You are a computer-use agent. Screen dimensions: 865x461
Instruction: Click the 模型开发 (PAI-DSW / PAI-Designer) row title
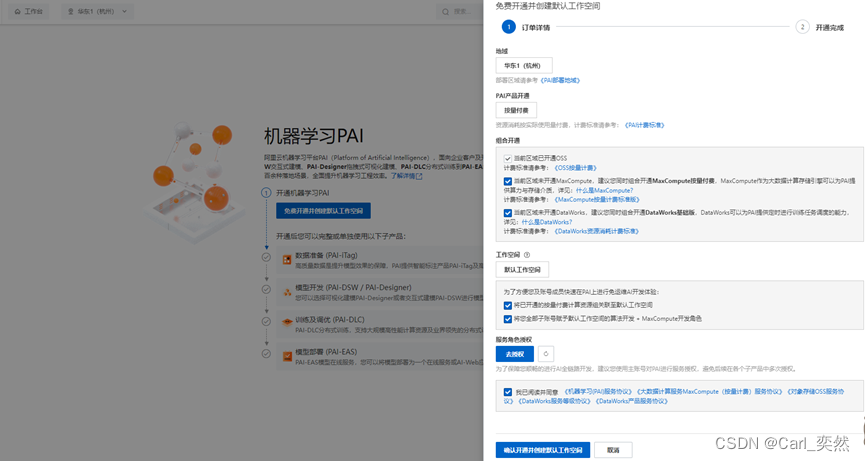click(353, 287)
